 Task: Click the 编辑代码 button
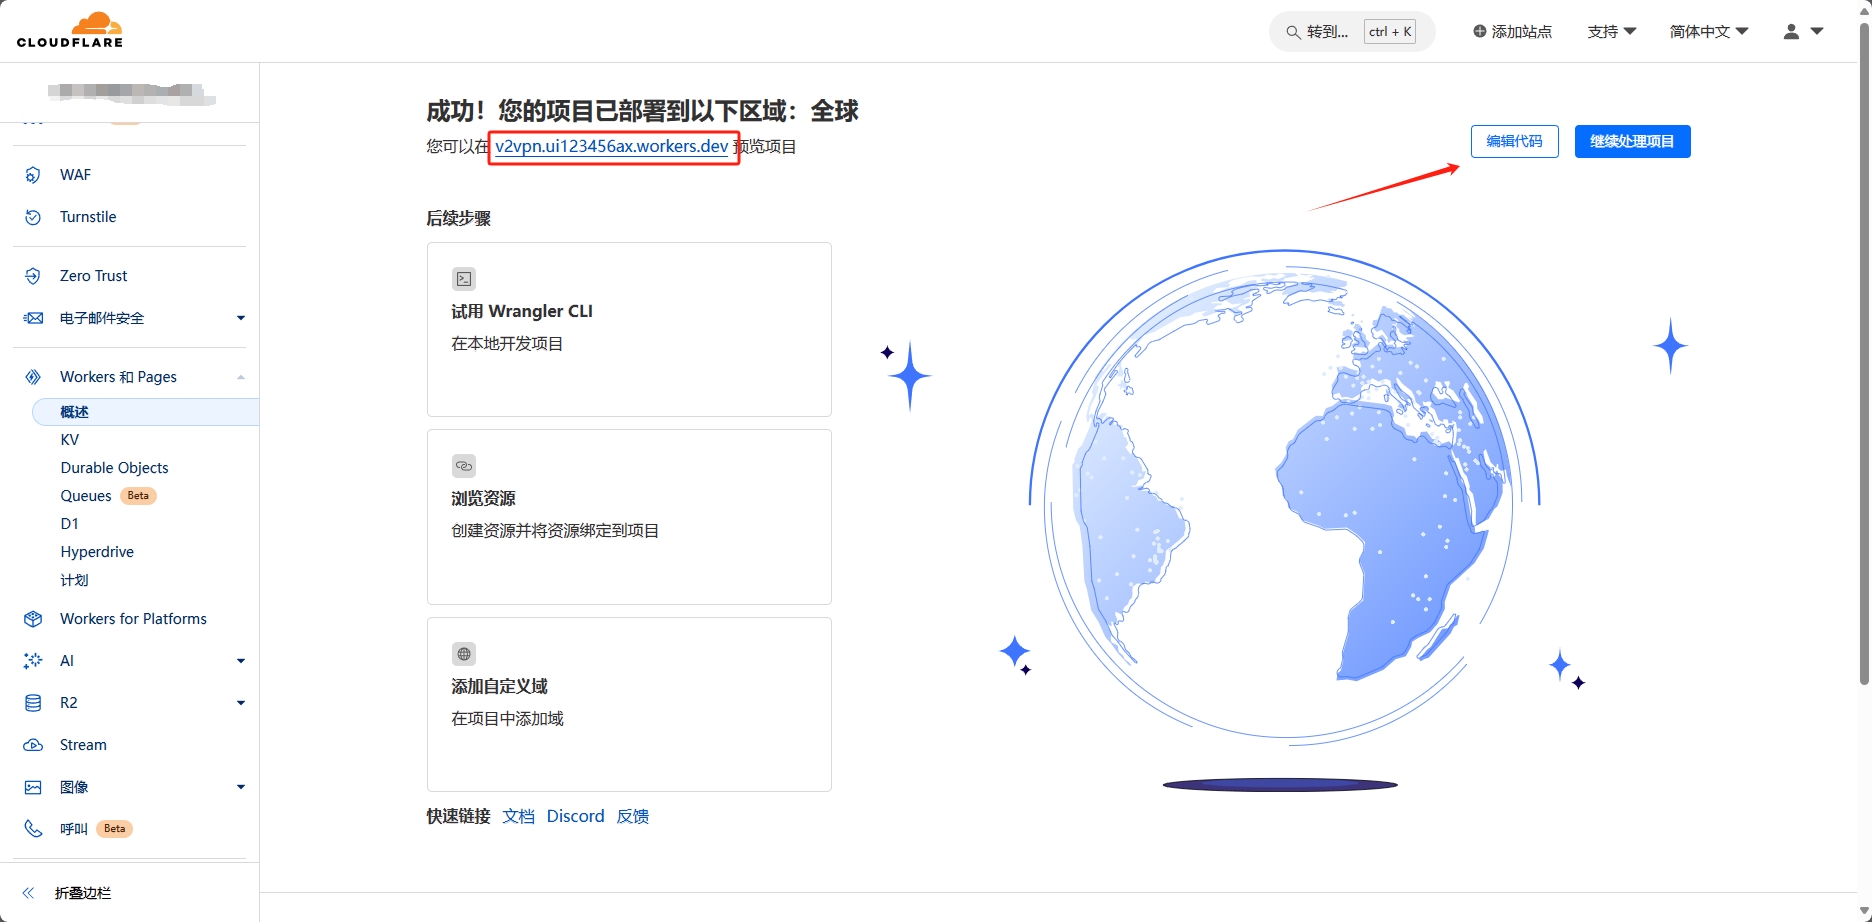pos(1514,141)
